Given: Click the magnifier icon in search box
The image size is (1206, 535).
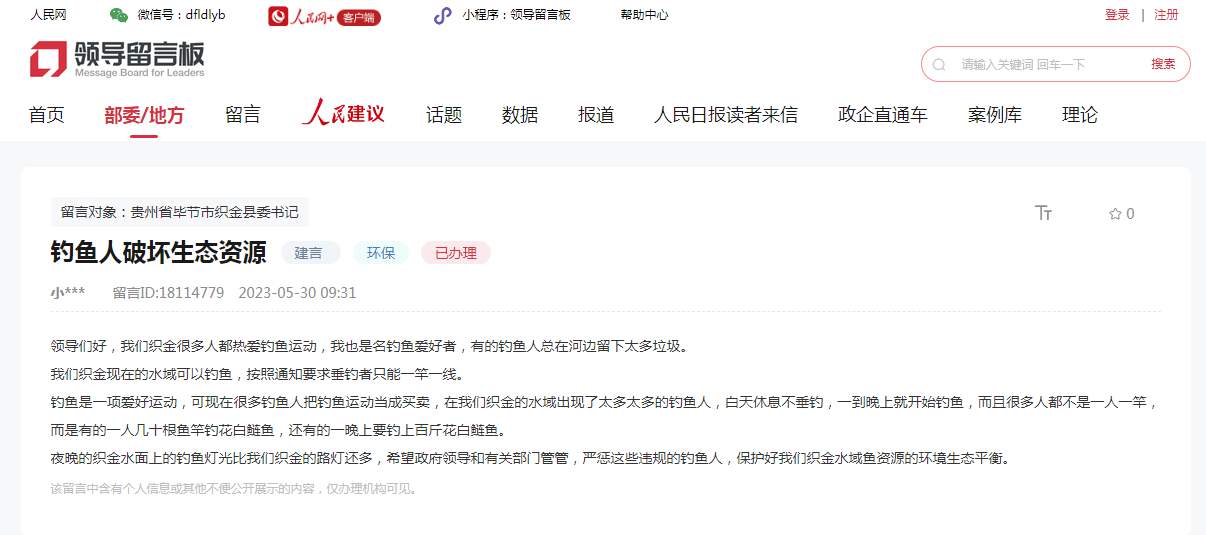Looking at the screenshot, I should 939,64.
